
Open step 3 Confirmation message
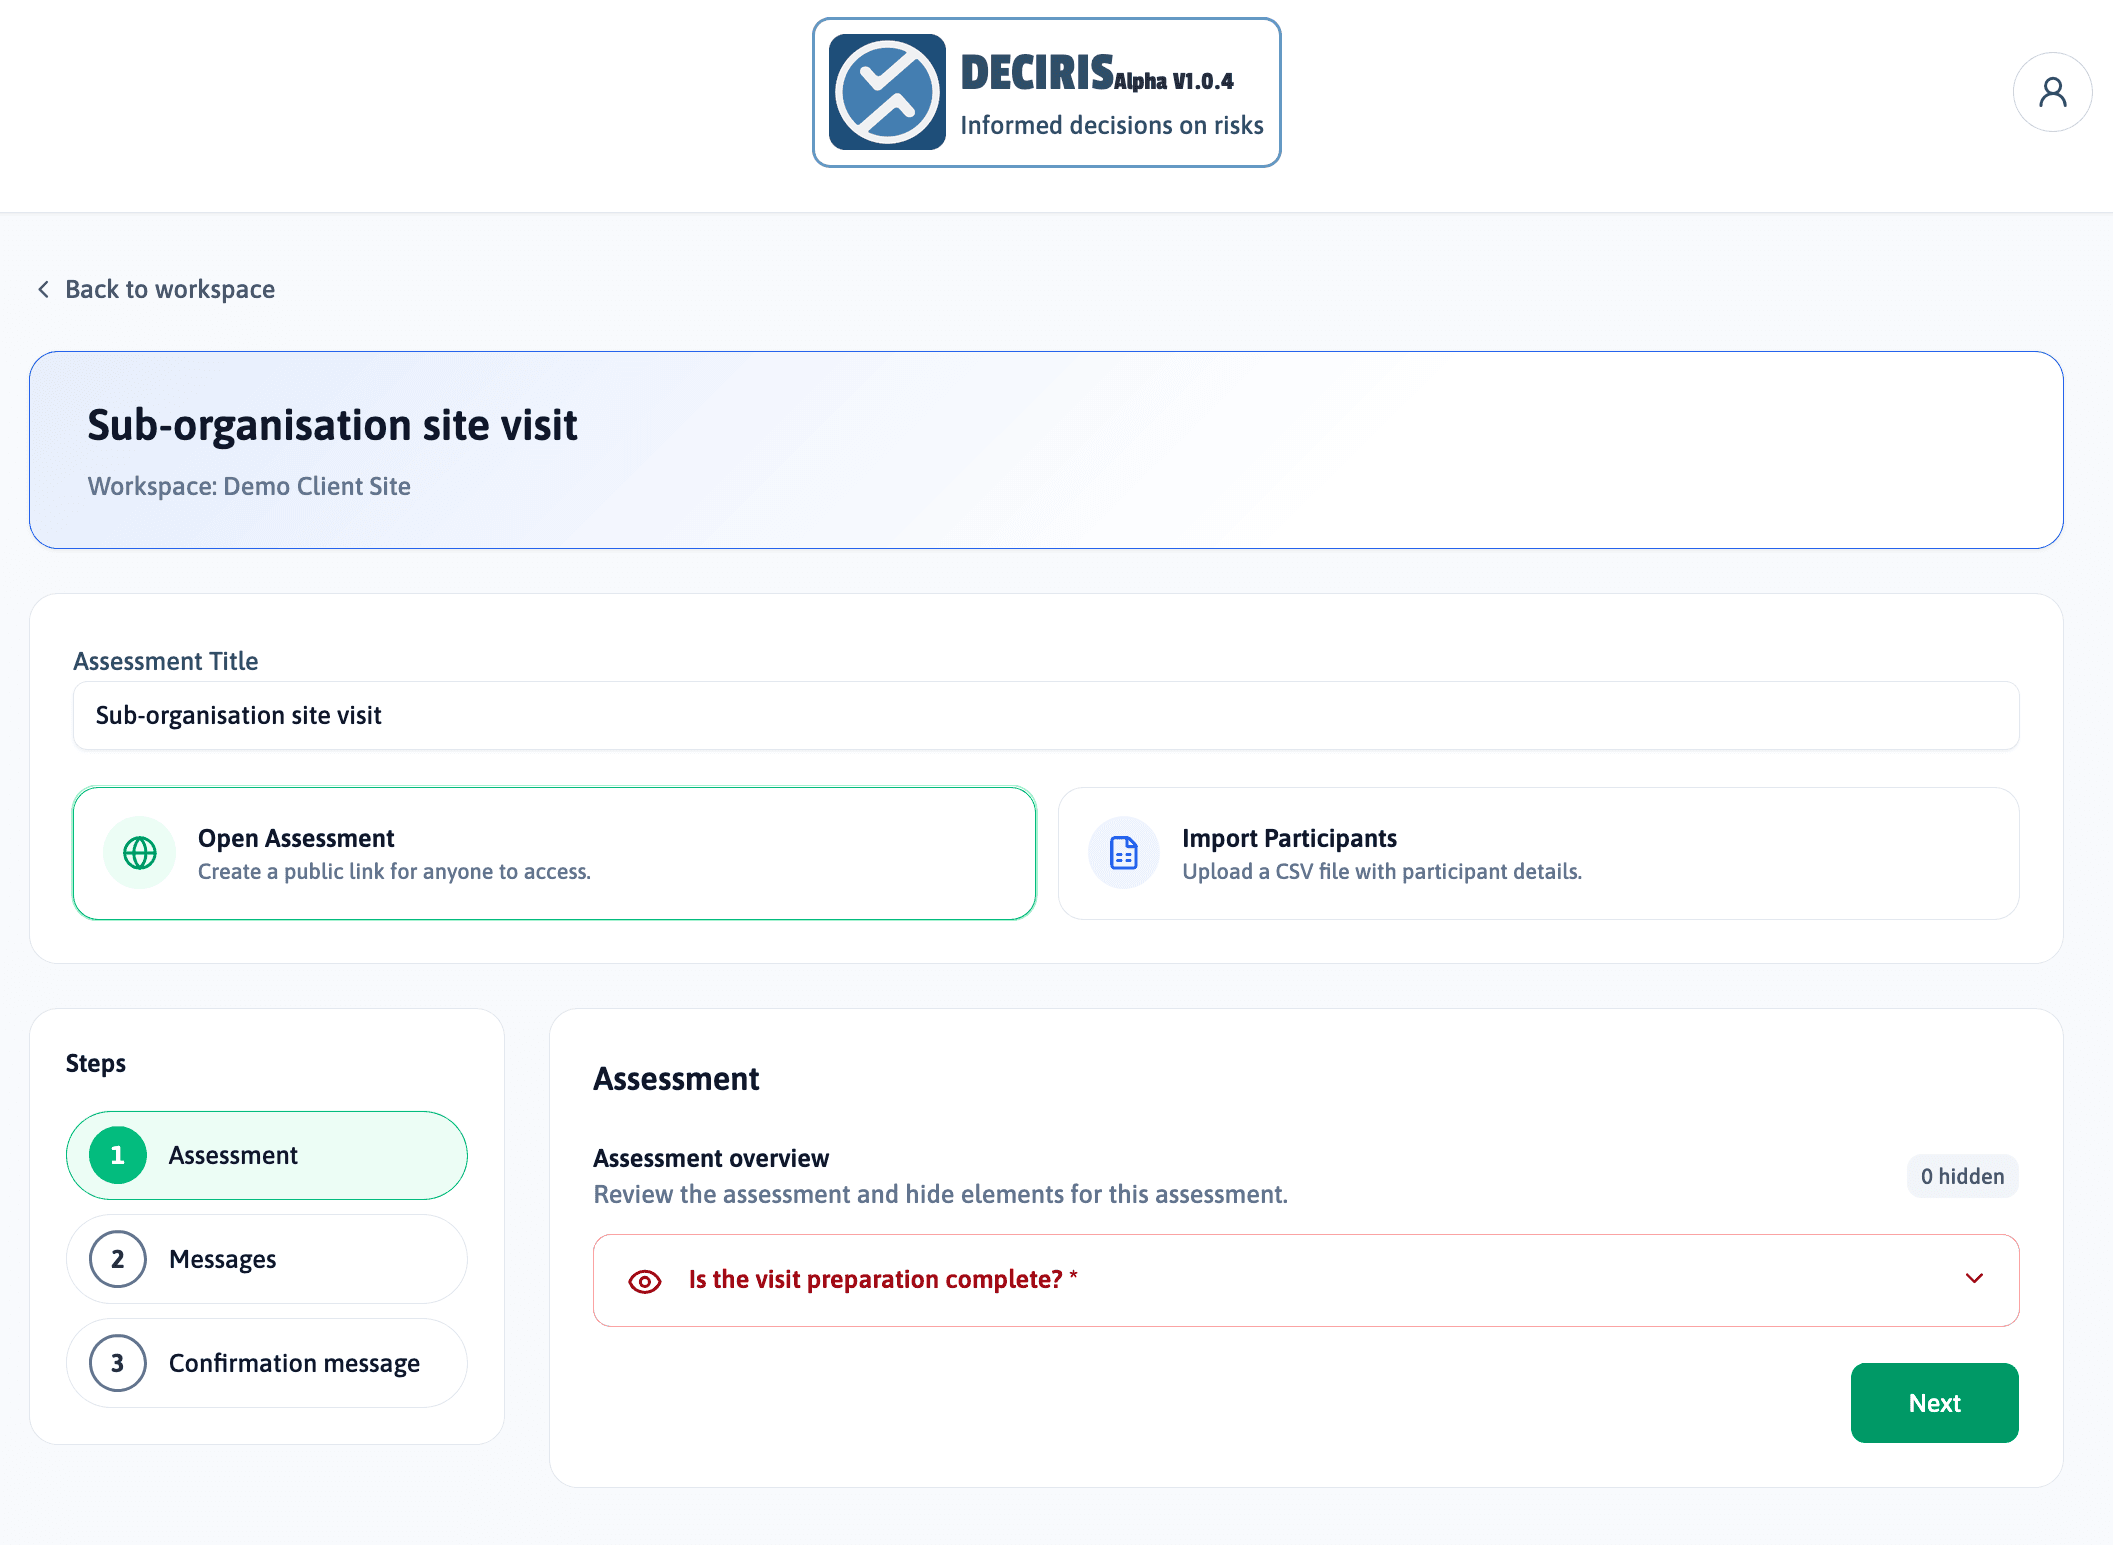tap(267, 1363)
